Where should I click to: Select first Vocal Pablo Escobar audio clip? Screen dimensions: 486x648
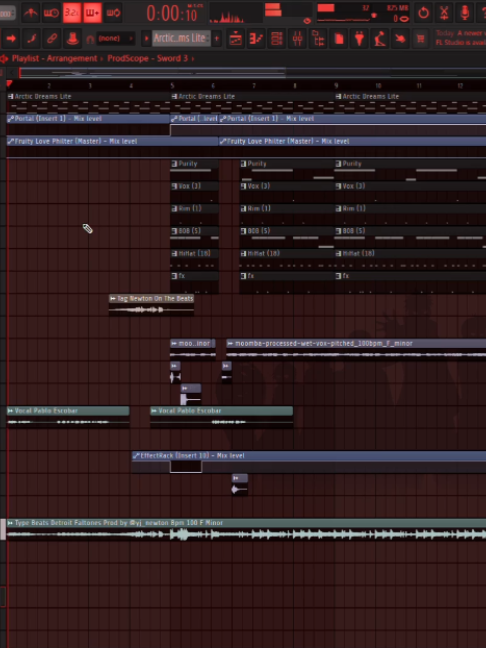(68, 417)
